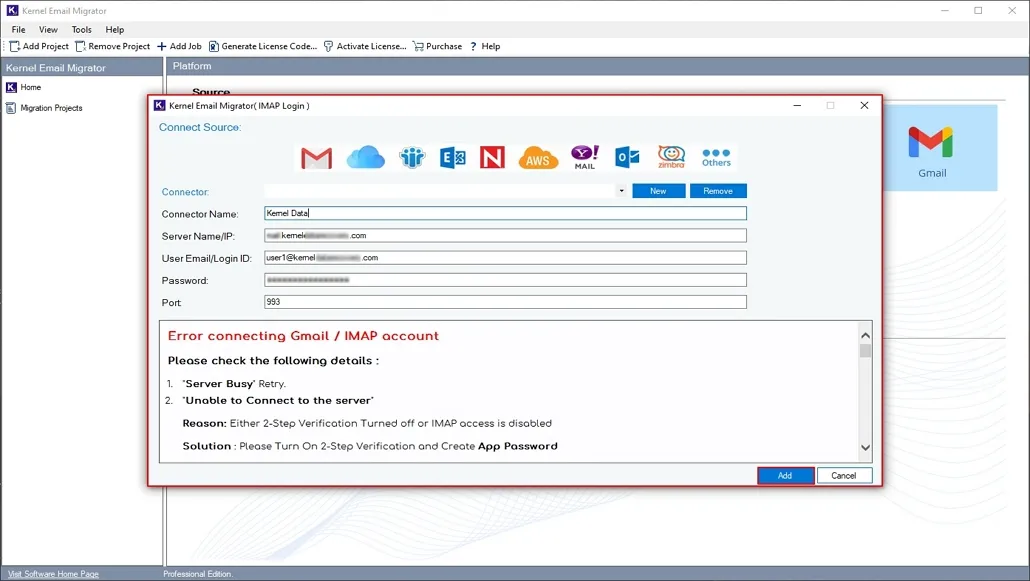Select Gmail as the source platform
1030x581 pixels.
pyautogui.click(x=315, y=156)
